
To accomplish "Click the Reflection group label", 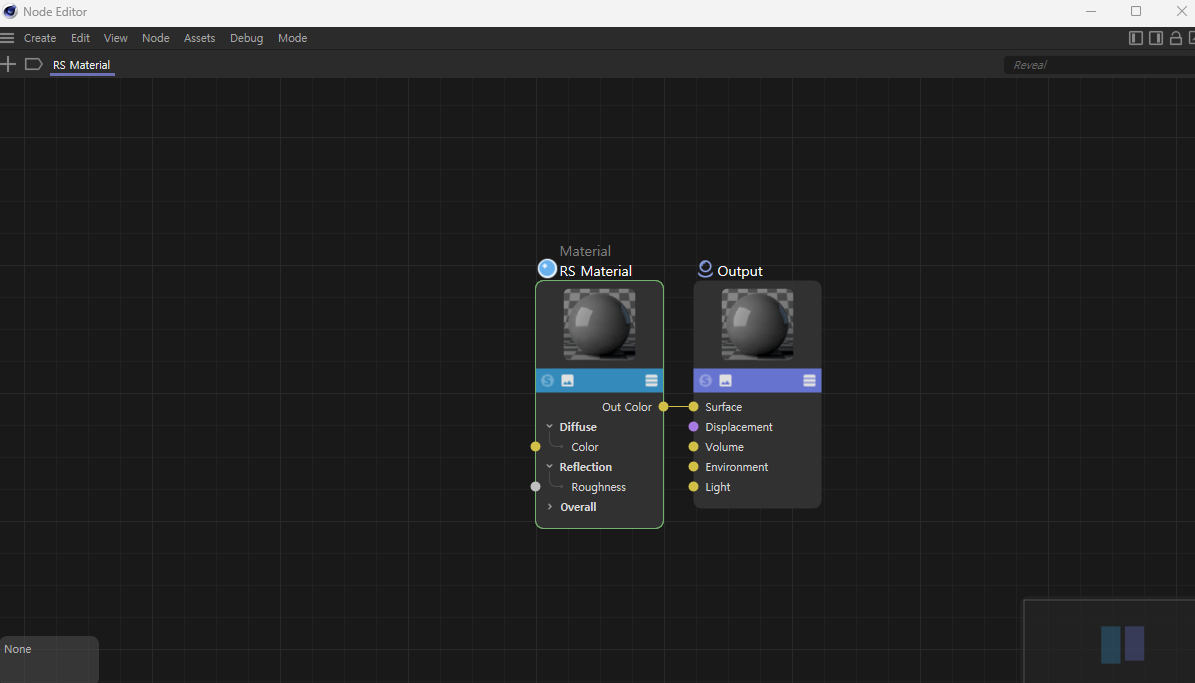I will tap(585, 467).
